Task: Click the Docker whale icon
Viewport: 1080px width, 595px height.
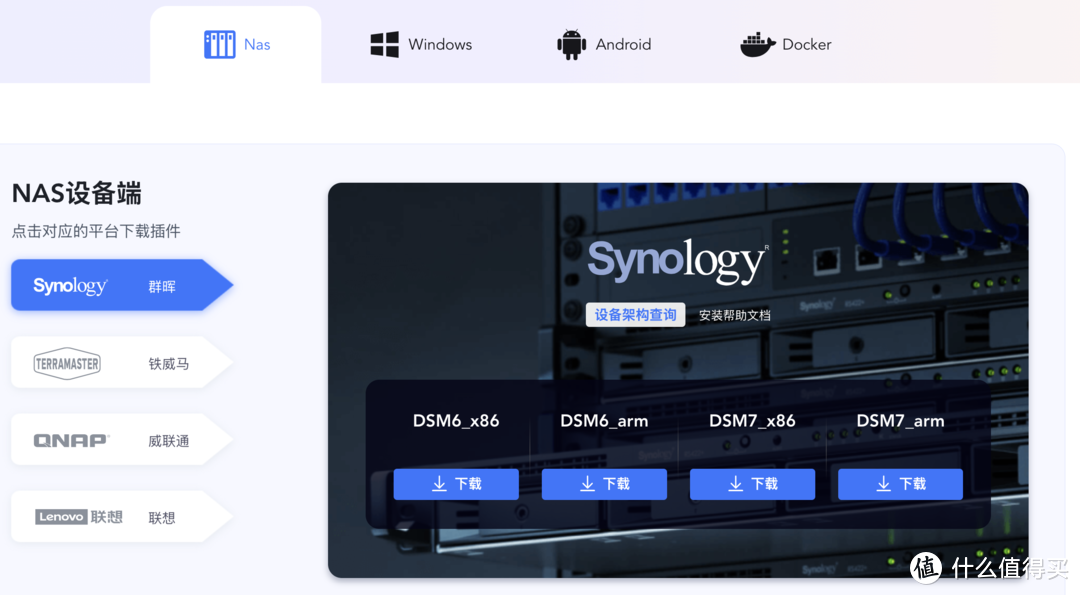Action: point(758,45)
